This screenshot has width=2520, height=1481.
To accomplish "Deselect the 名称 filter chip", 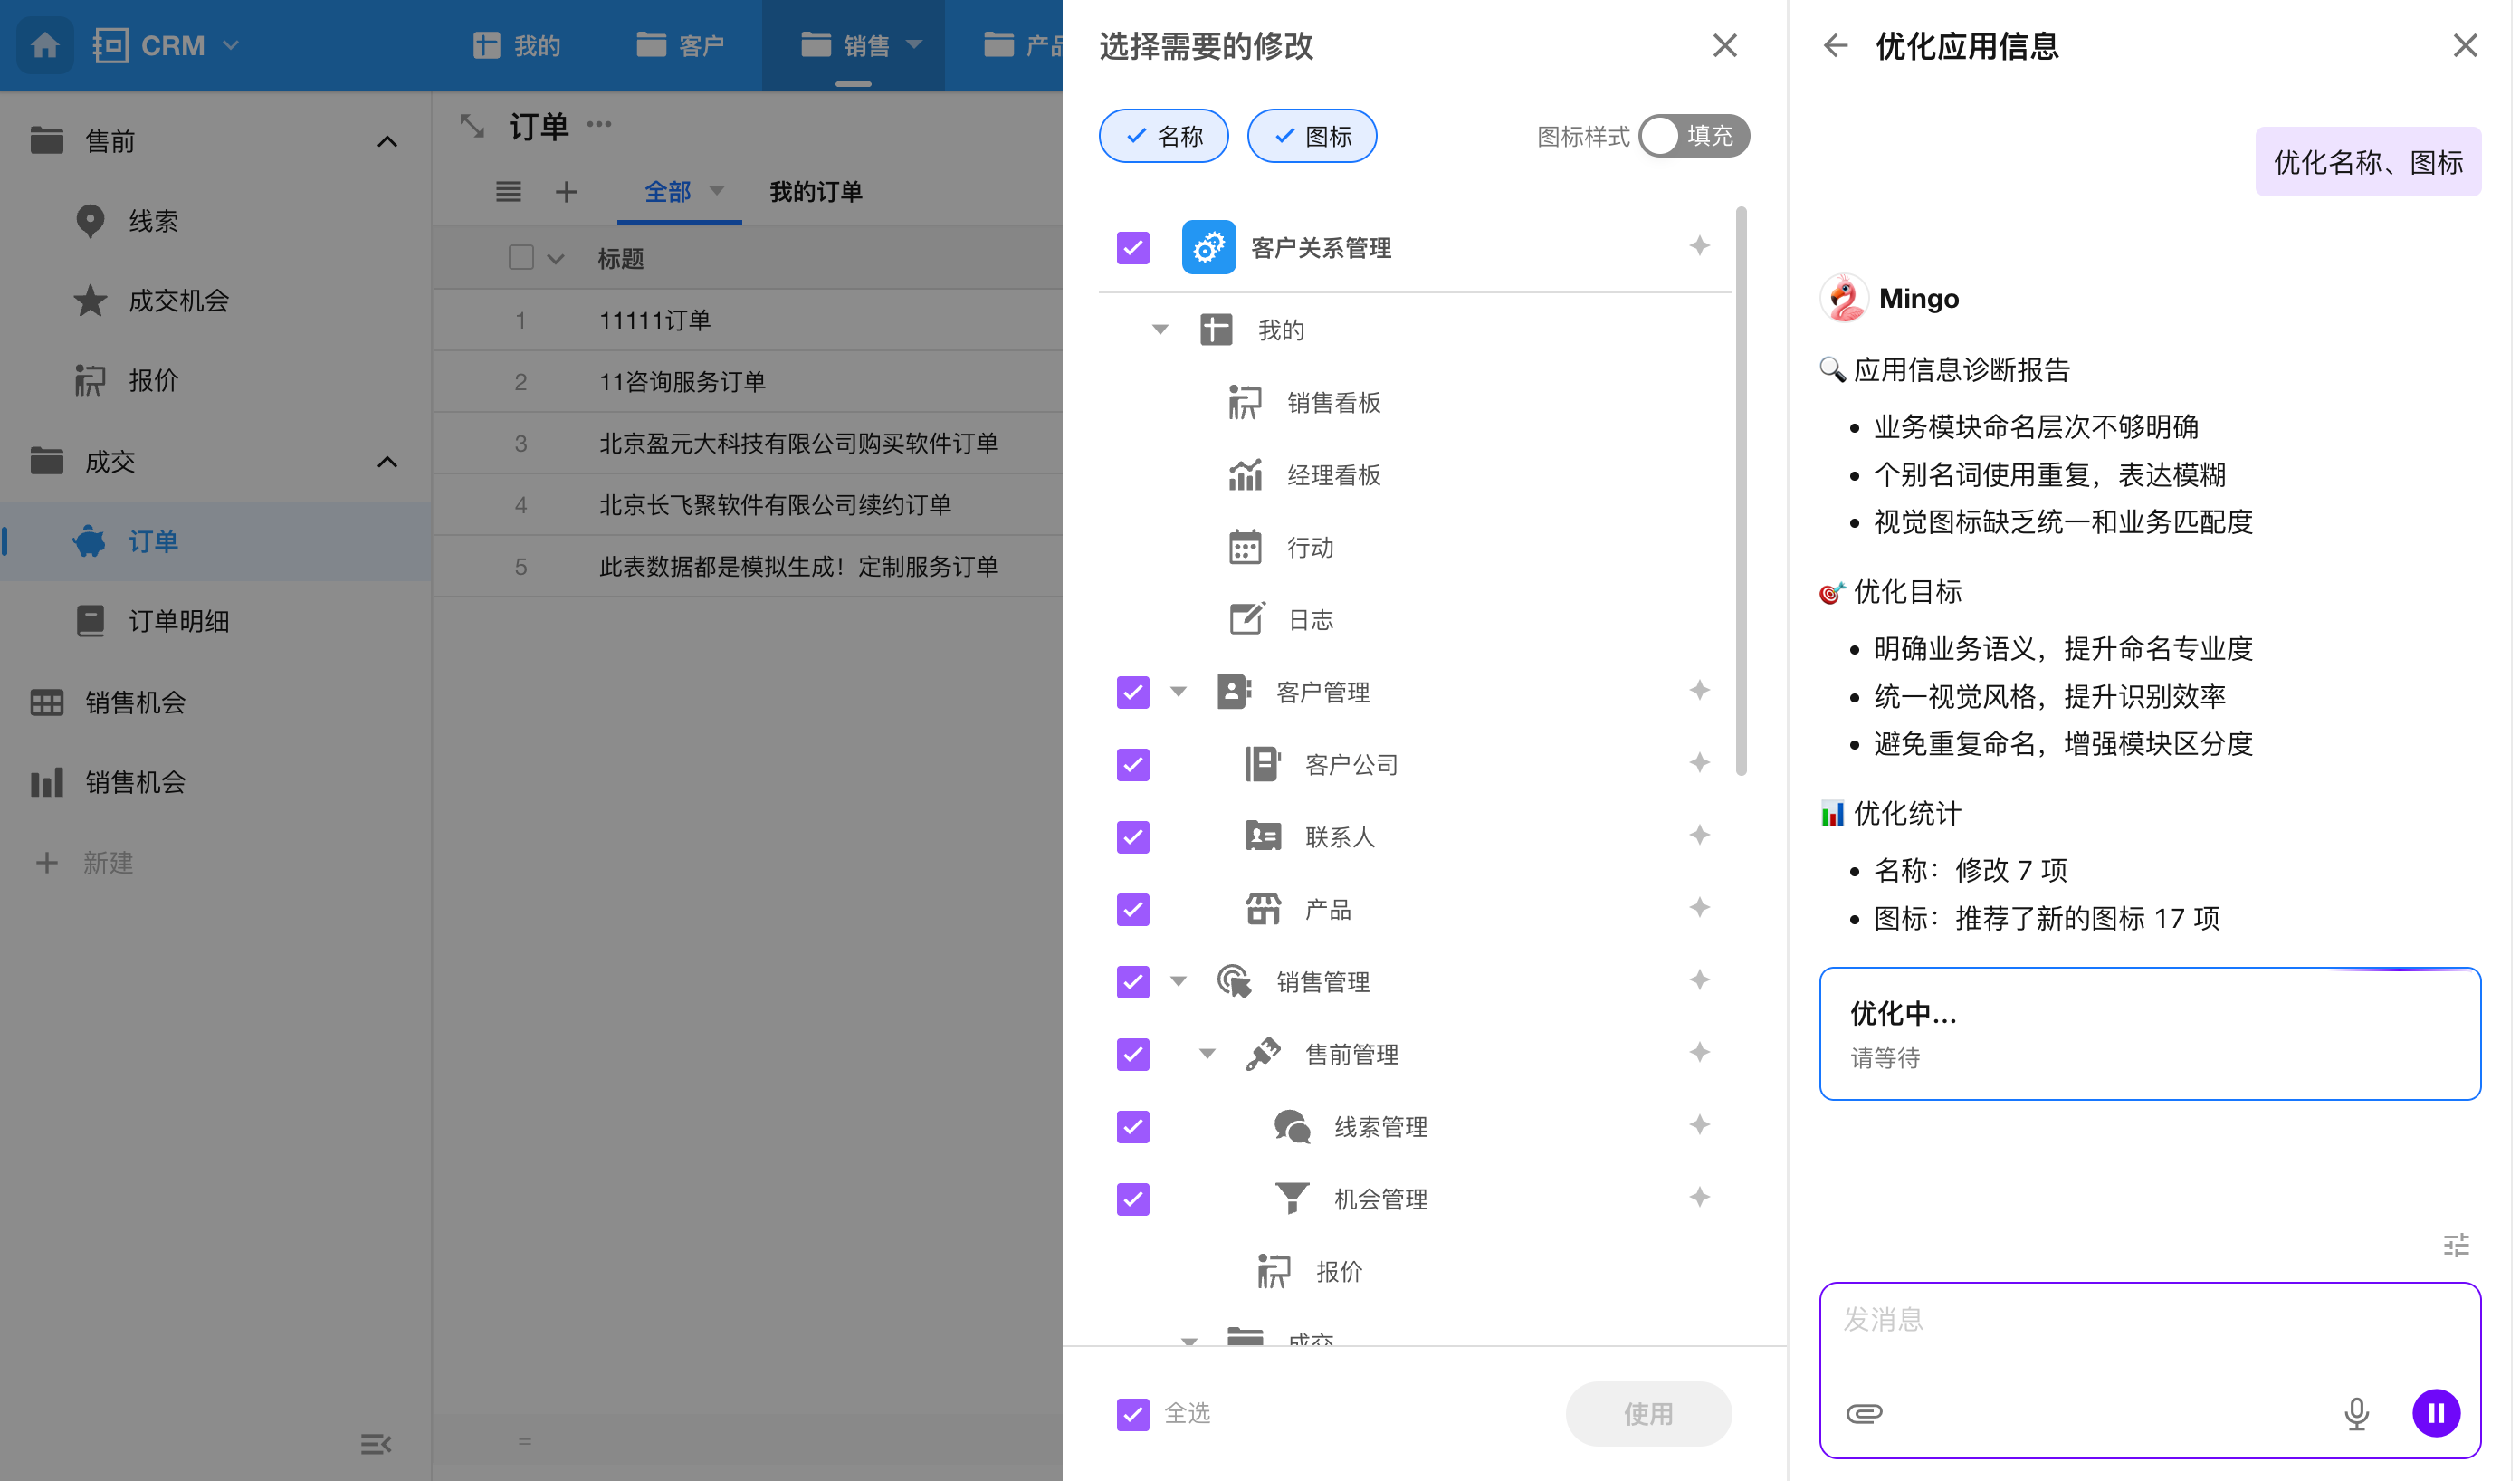I will tap(1164, 136).
